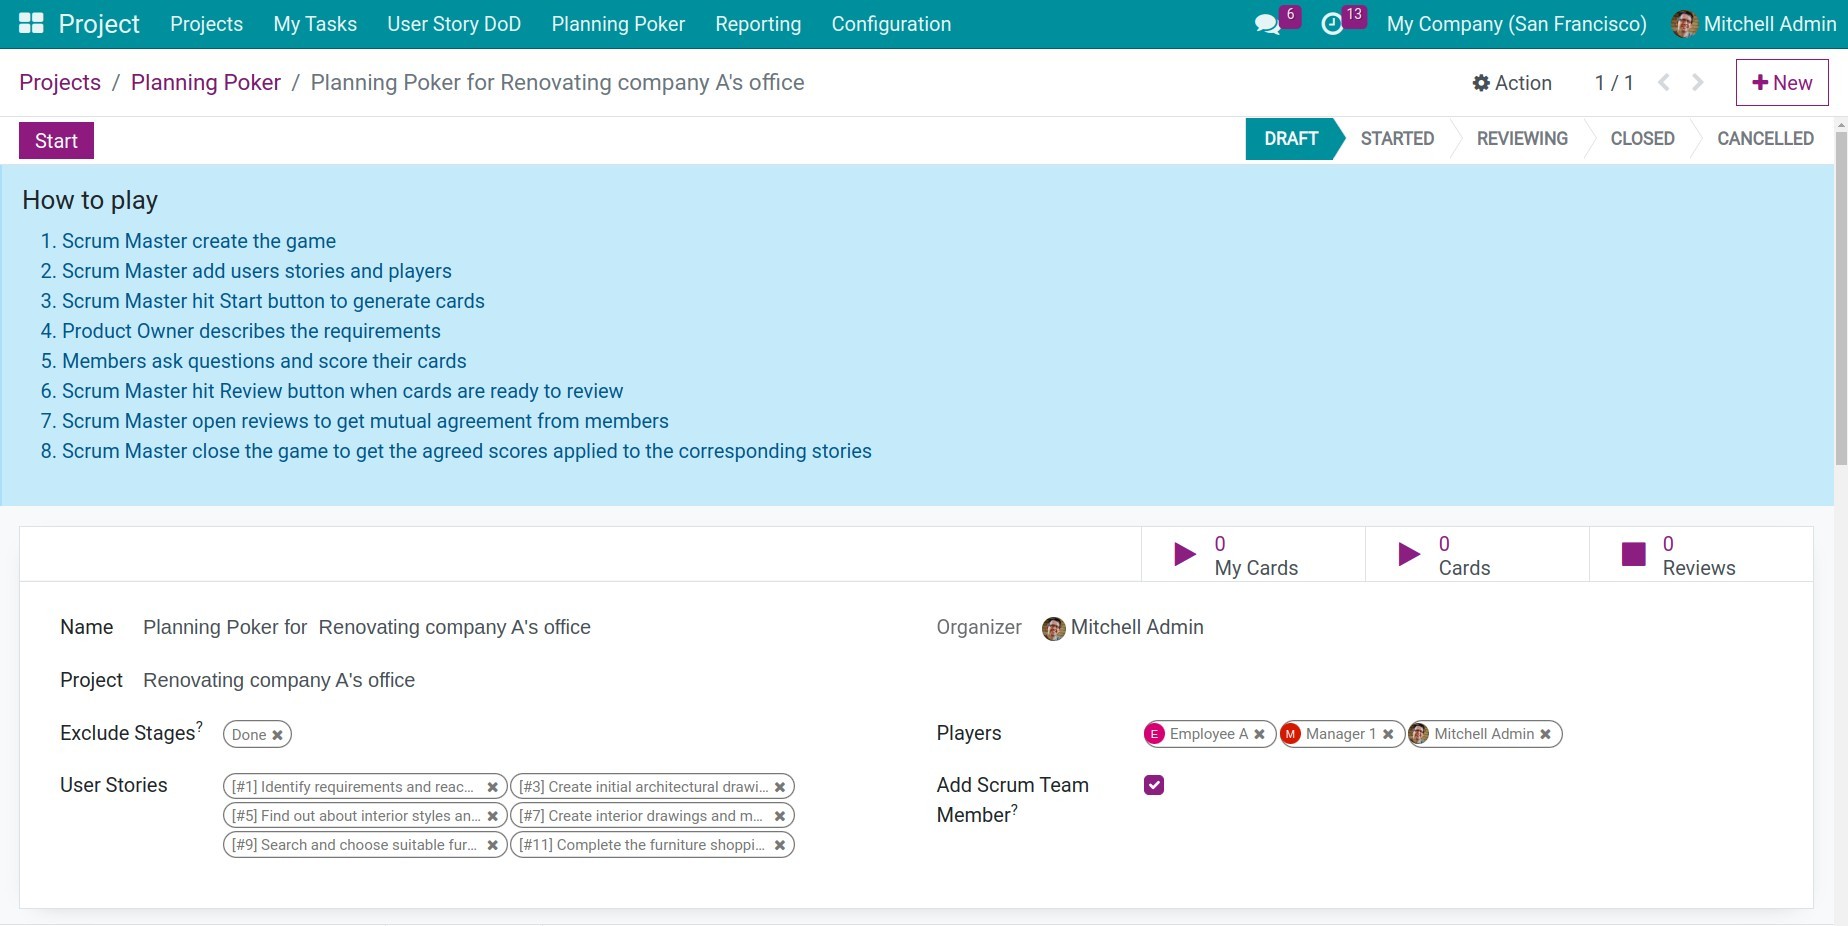Open the conversations chat icon
The width and height of the screenshot is (1848, 926).
tap(1268, 24)
